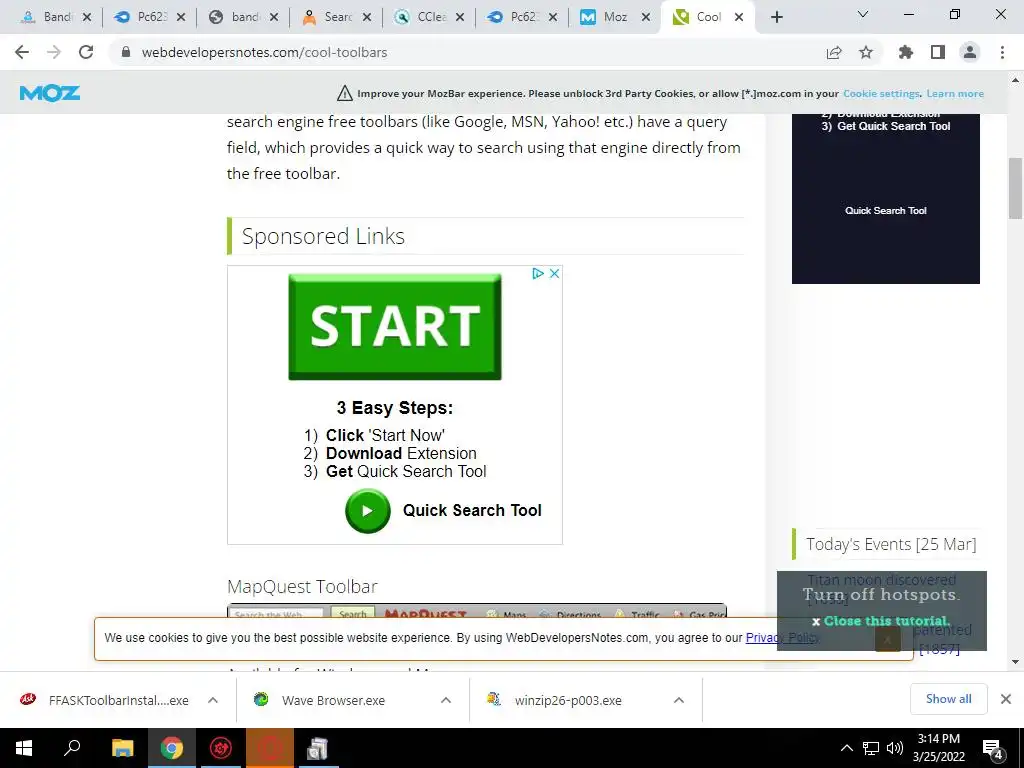Viewport: 1024px width, 768px height.
Task: Expand the winzip26-p003.exe download options
Action: (679, 700)
